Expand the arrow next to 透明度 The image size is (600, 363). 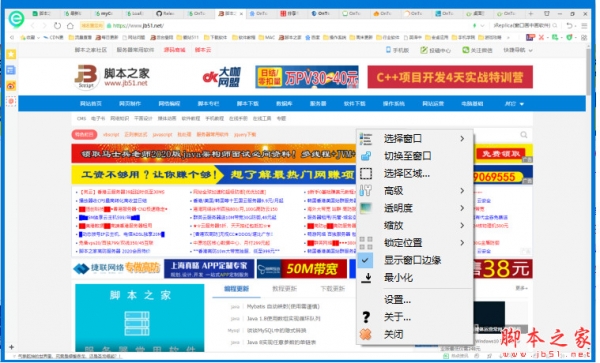coord(462,208)
